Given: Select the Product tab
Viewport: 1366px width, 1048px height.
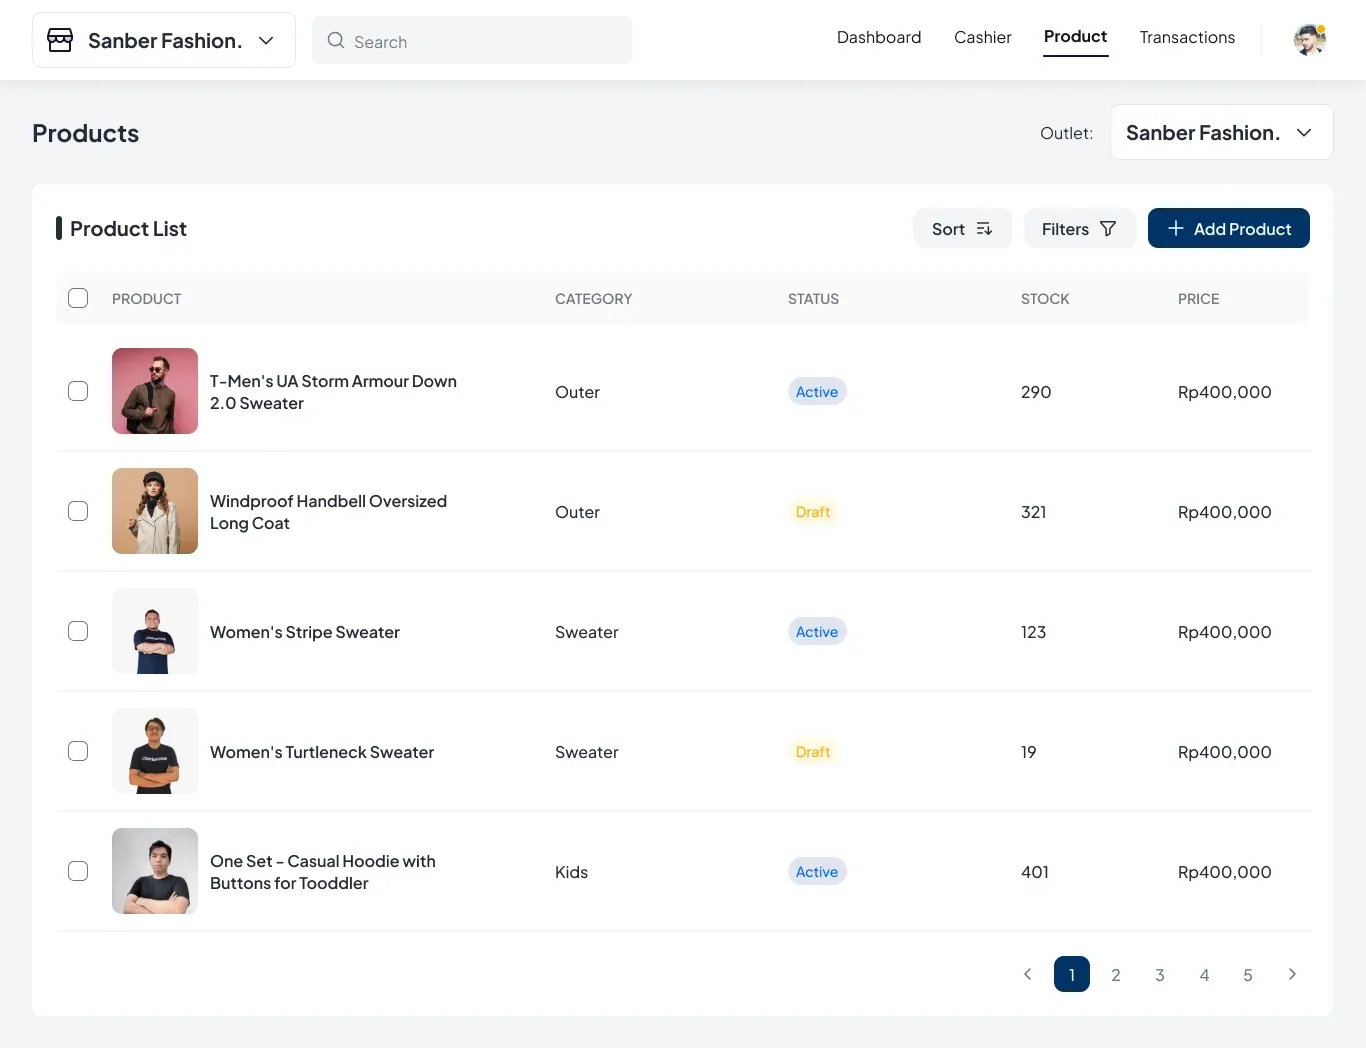Looking at the screenshot, I should [1075, 37].
